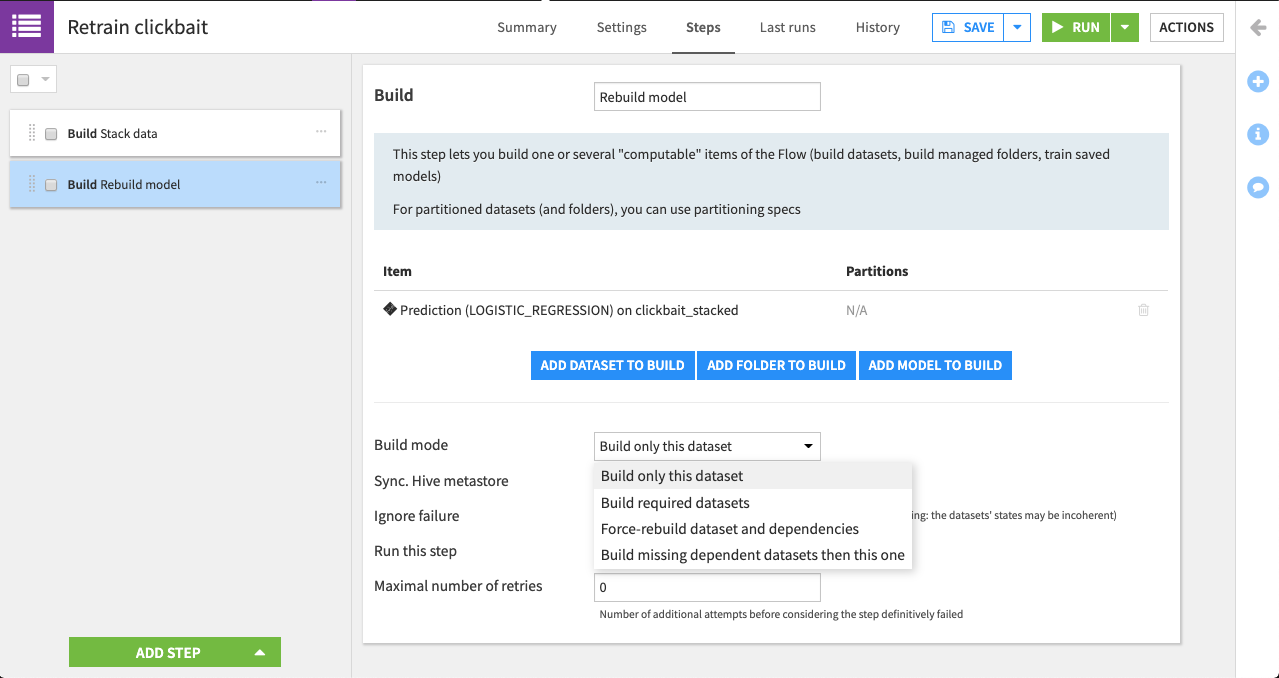Click the N/A partitions value
The width and height of the screenshot is (1279, 678).
(x=856, y=310)
